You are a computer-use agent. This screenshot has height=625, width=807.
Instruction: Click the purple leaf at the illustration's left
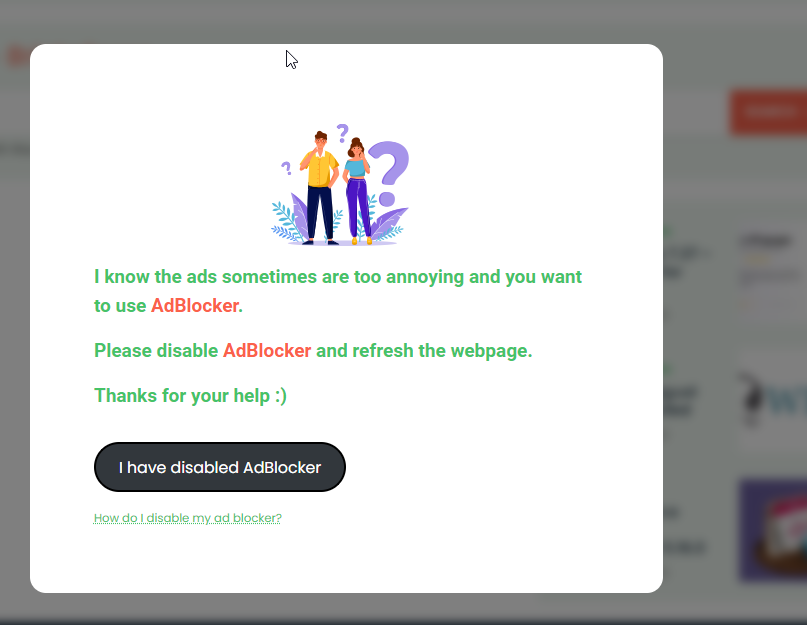[x=300, y=215]
